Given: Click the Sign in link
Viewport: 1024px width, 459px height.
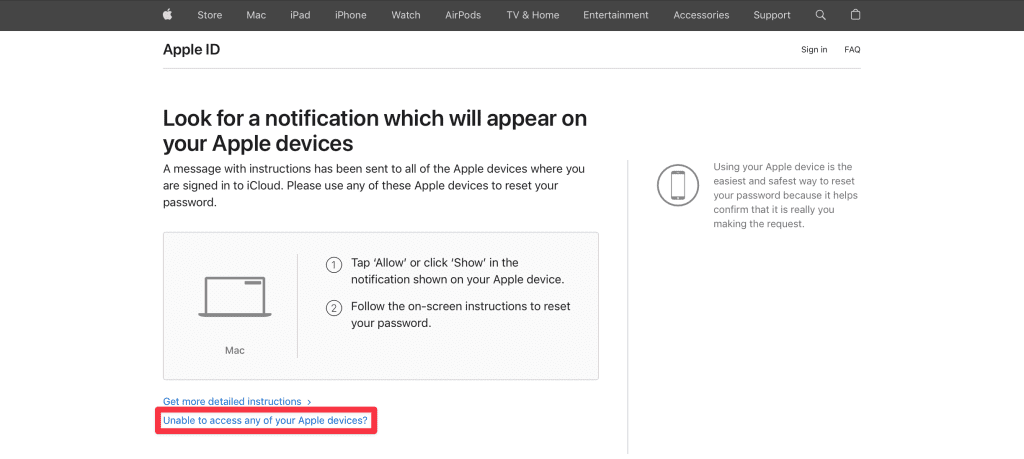Looking at the screenshot, I should 814,50.
